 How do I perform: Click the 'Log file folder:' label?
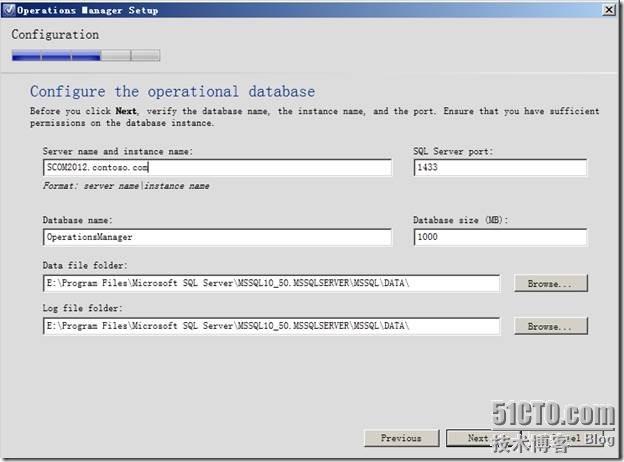pos(83,308)
